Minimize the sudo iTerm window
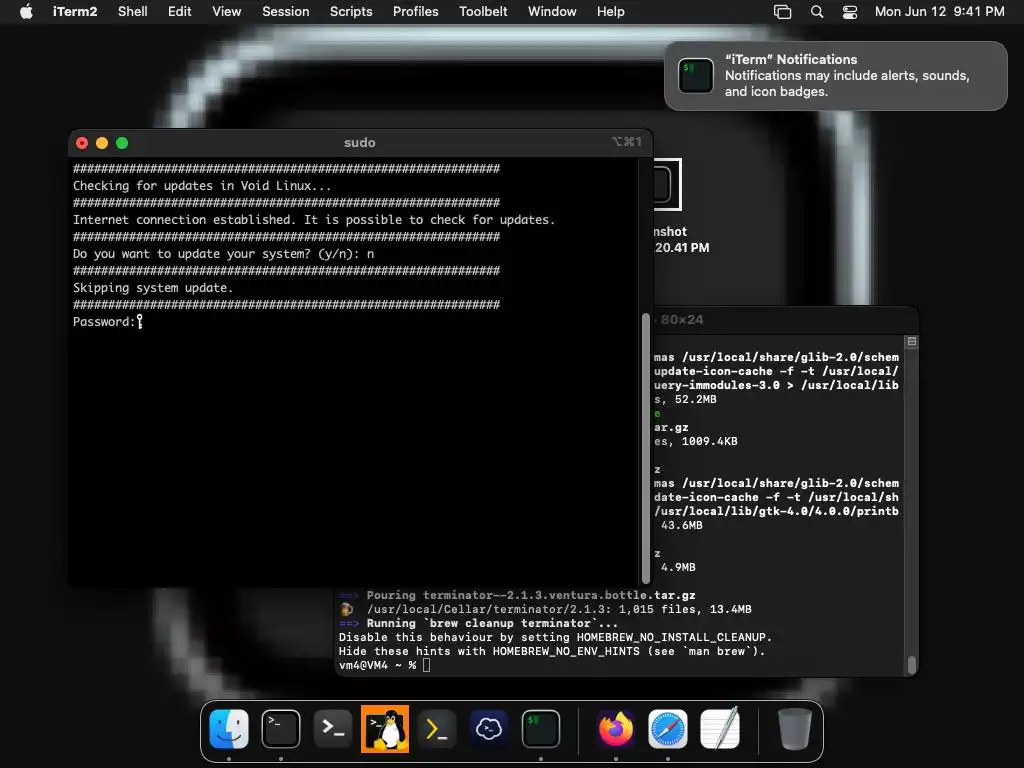 (x=102, y=143)
